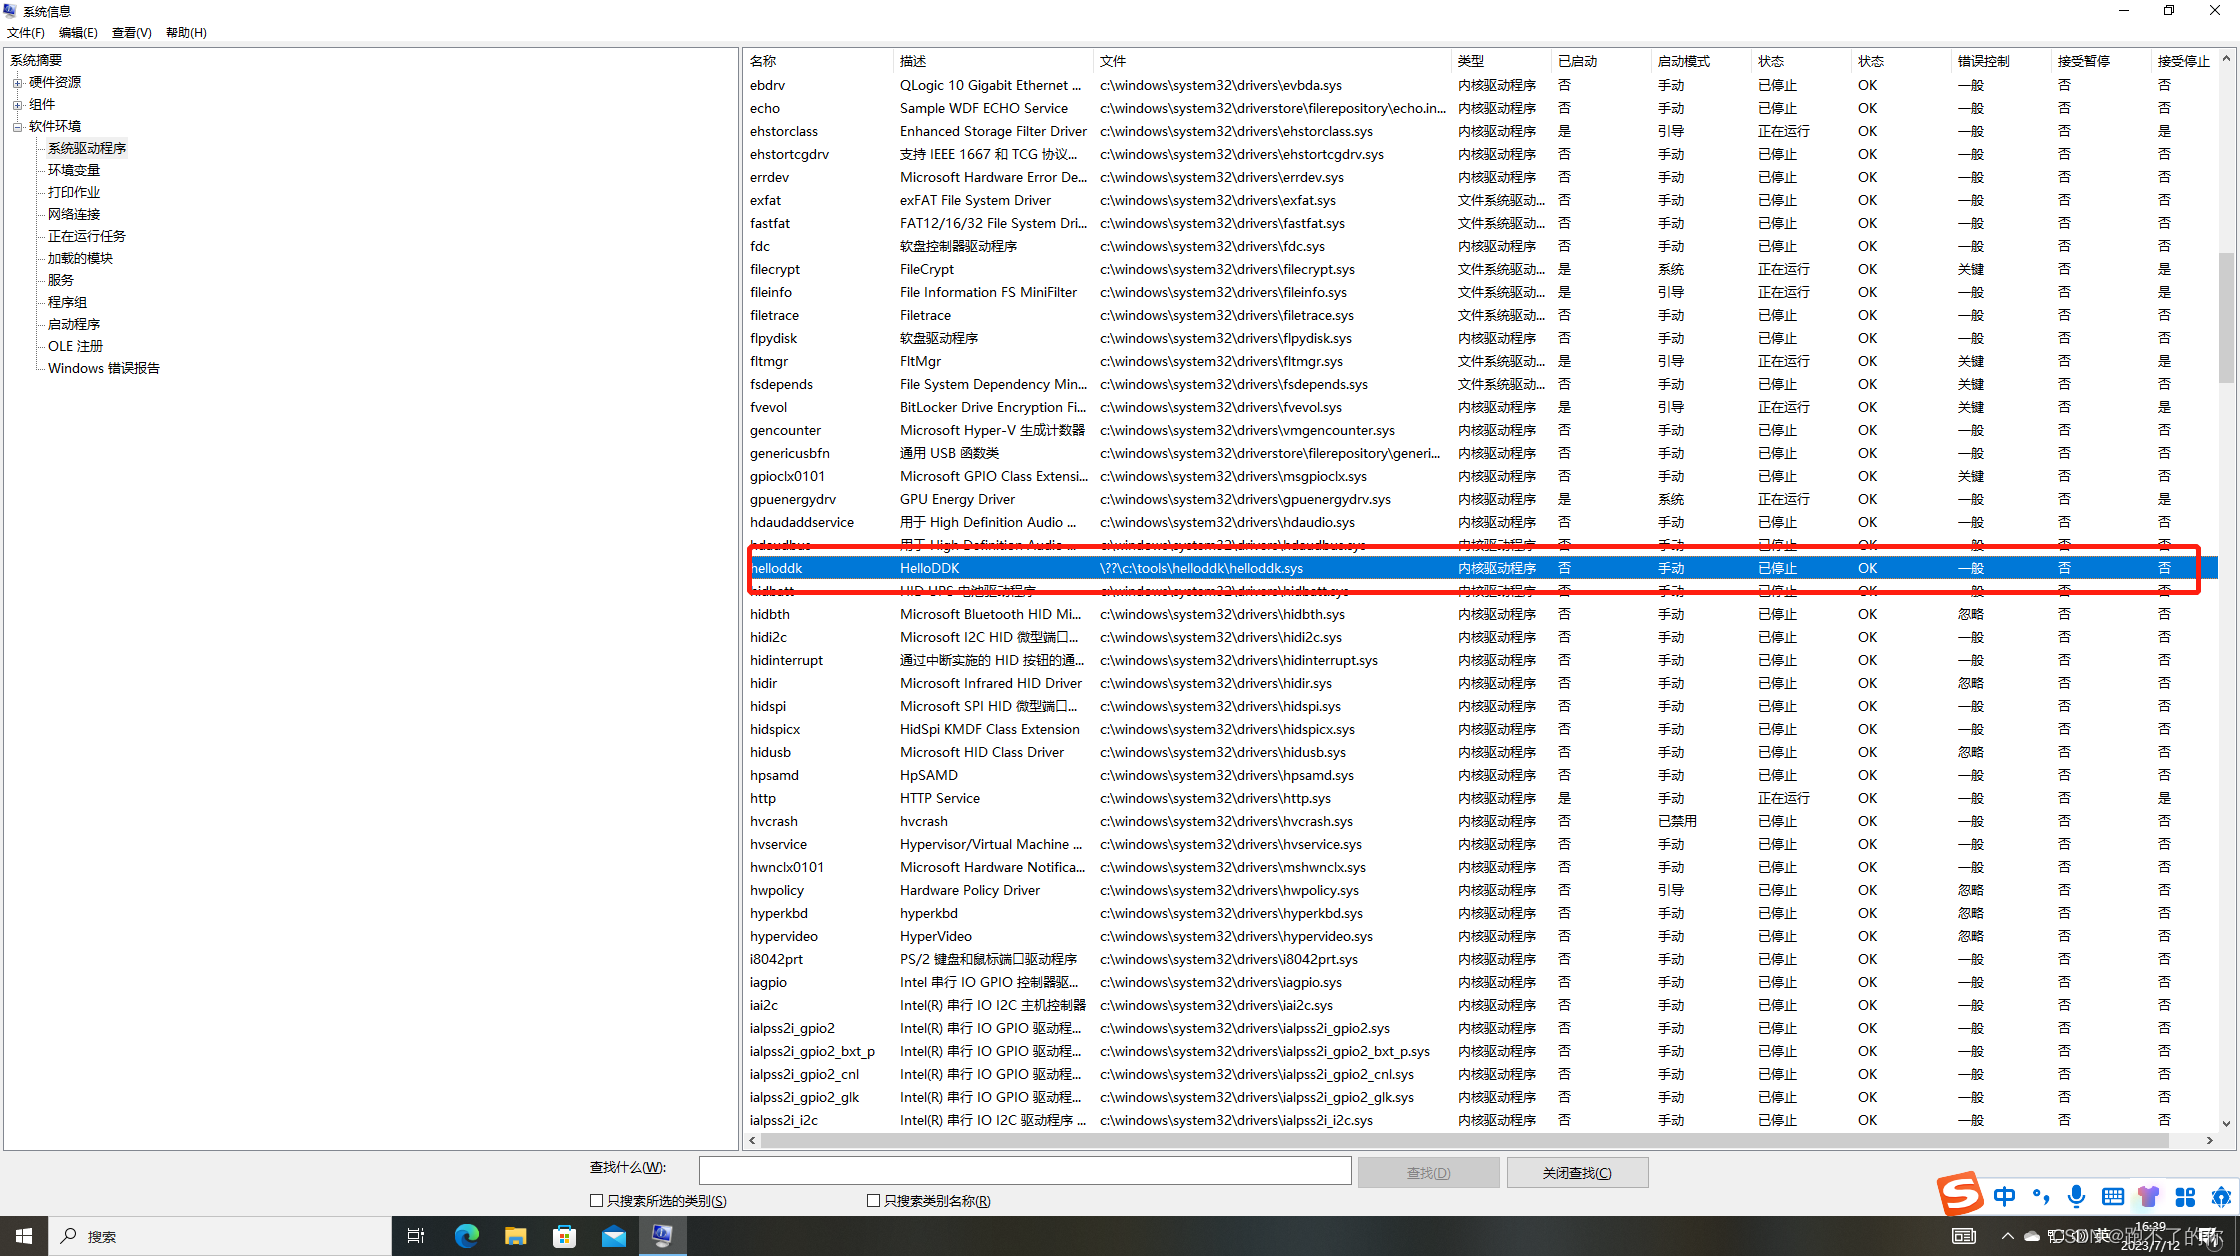Click the taskbar 搜索 search box
The image size is (2240, 1256).
220,1236
